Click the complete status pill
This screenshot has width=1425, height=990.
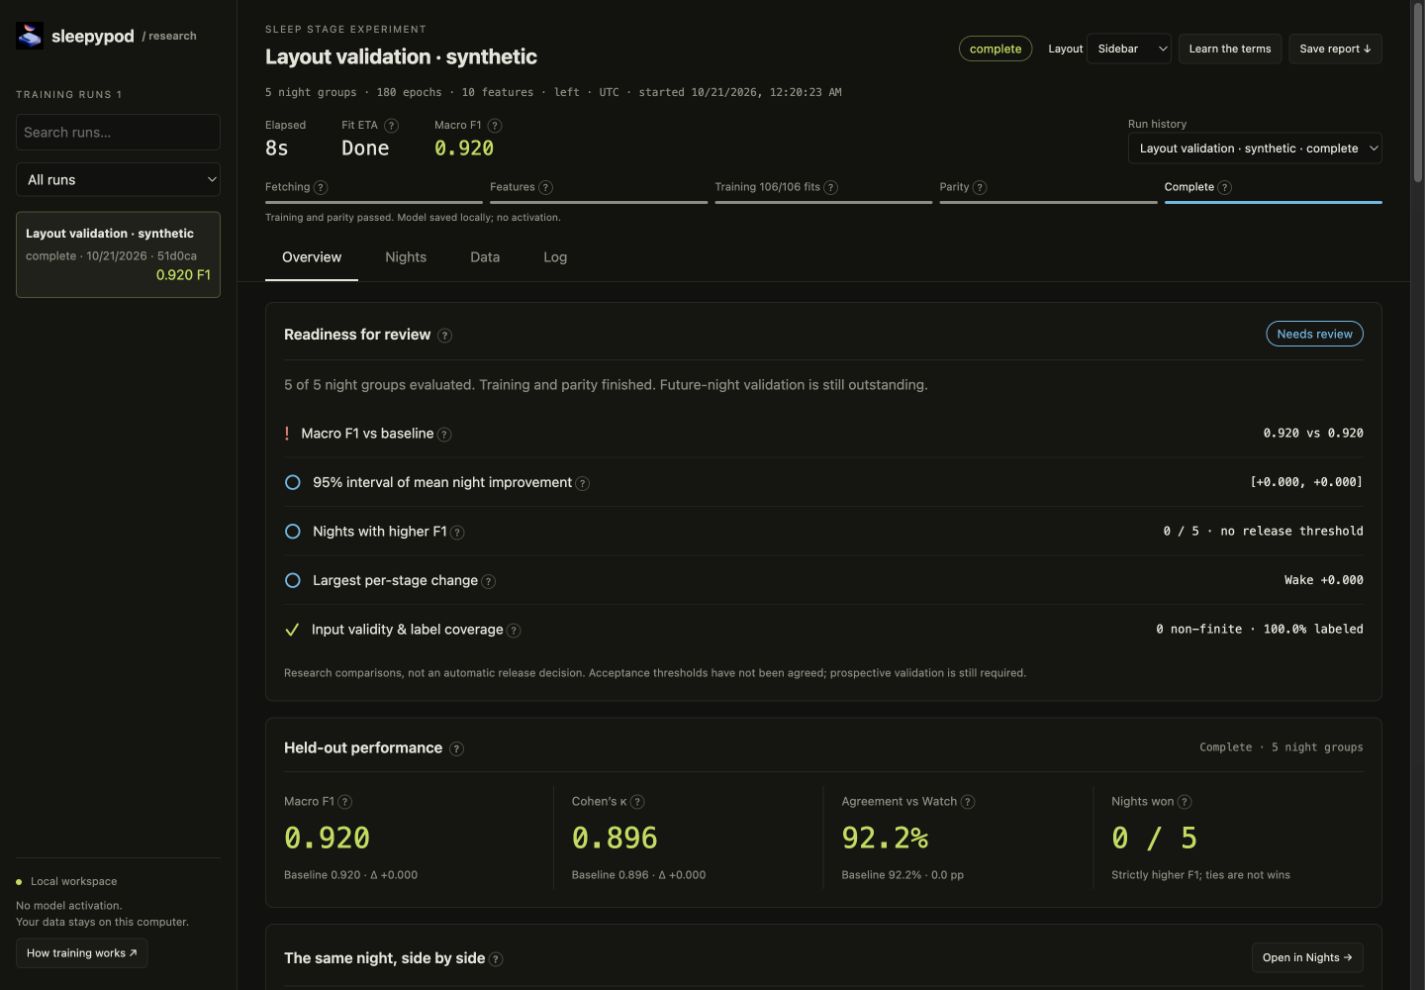pos(995,48)
